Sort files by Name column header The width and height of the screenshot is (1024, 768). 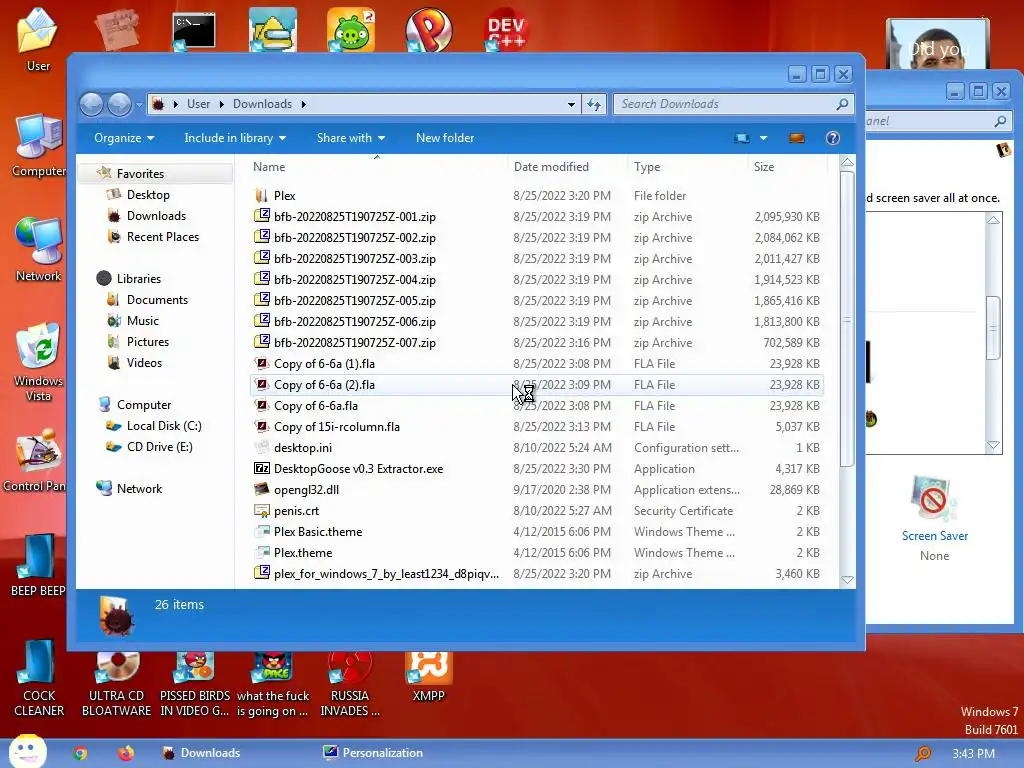click(377, 167)
